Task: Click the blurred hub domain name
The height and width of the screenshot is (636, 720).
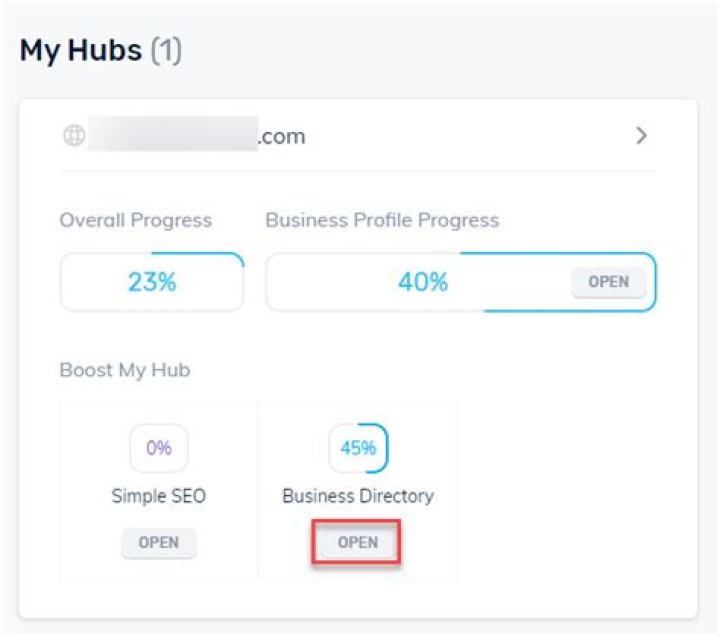Action: [x=173, y=134]
